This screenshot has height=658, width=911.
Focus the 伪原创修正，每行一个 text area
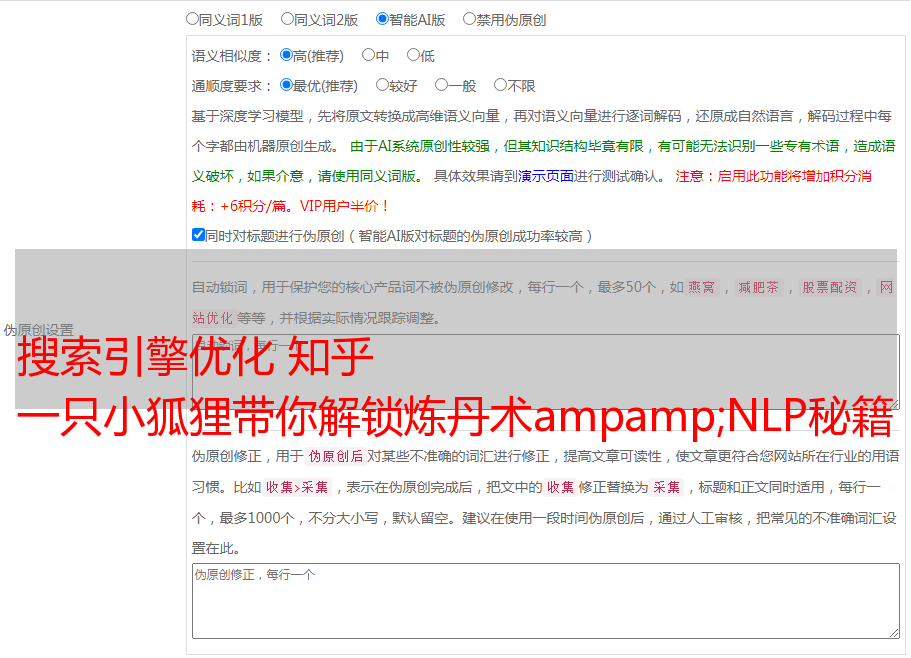tap(546, 601)
